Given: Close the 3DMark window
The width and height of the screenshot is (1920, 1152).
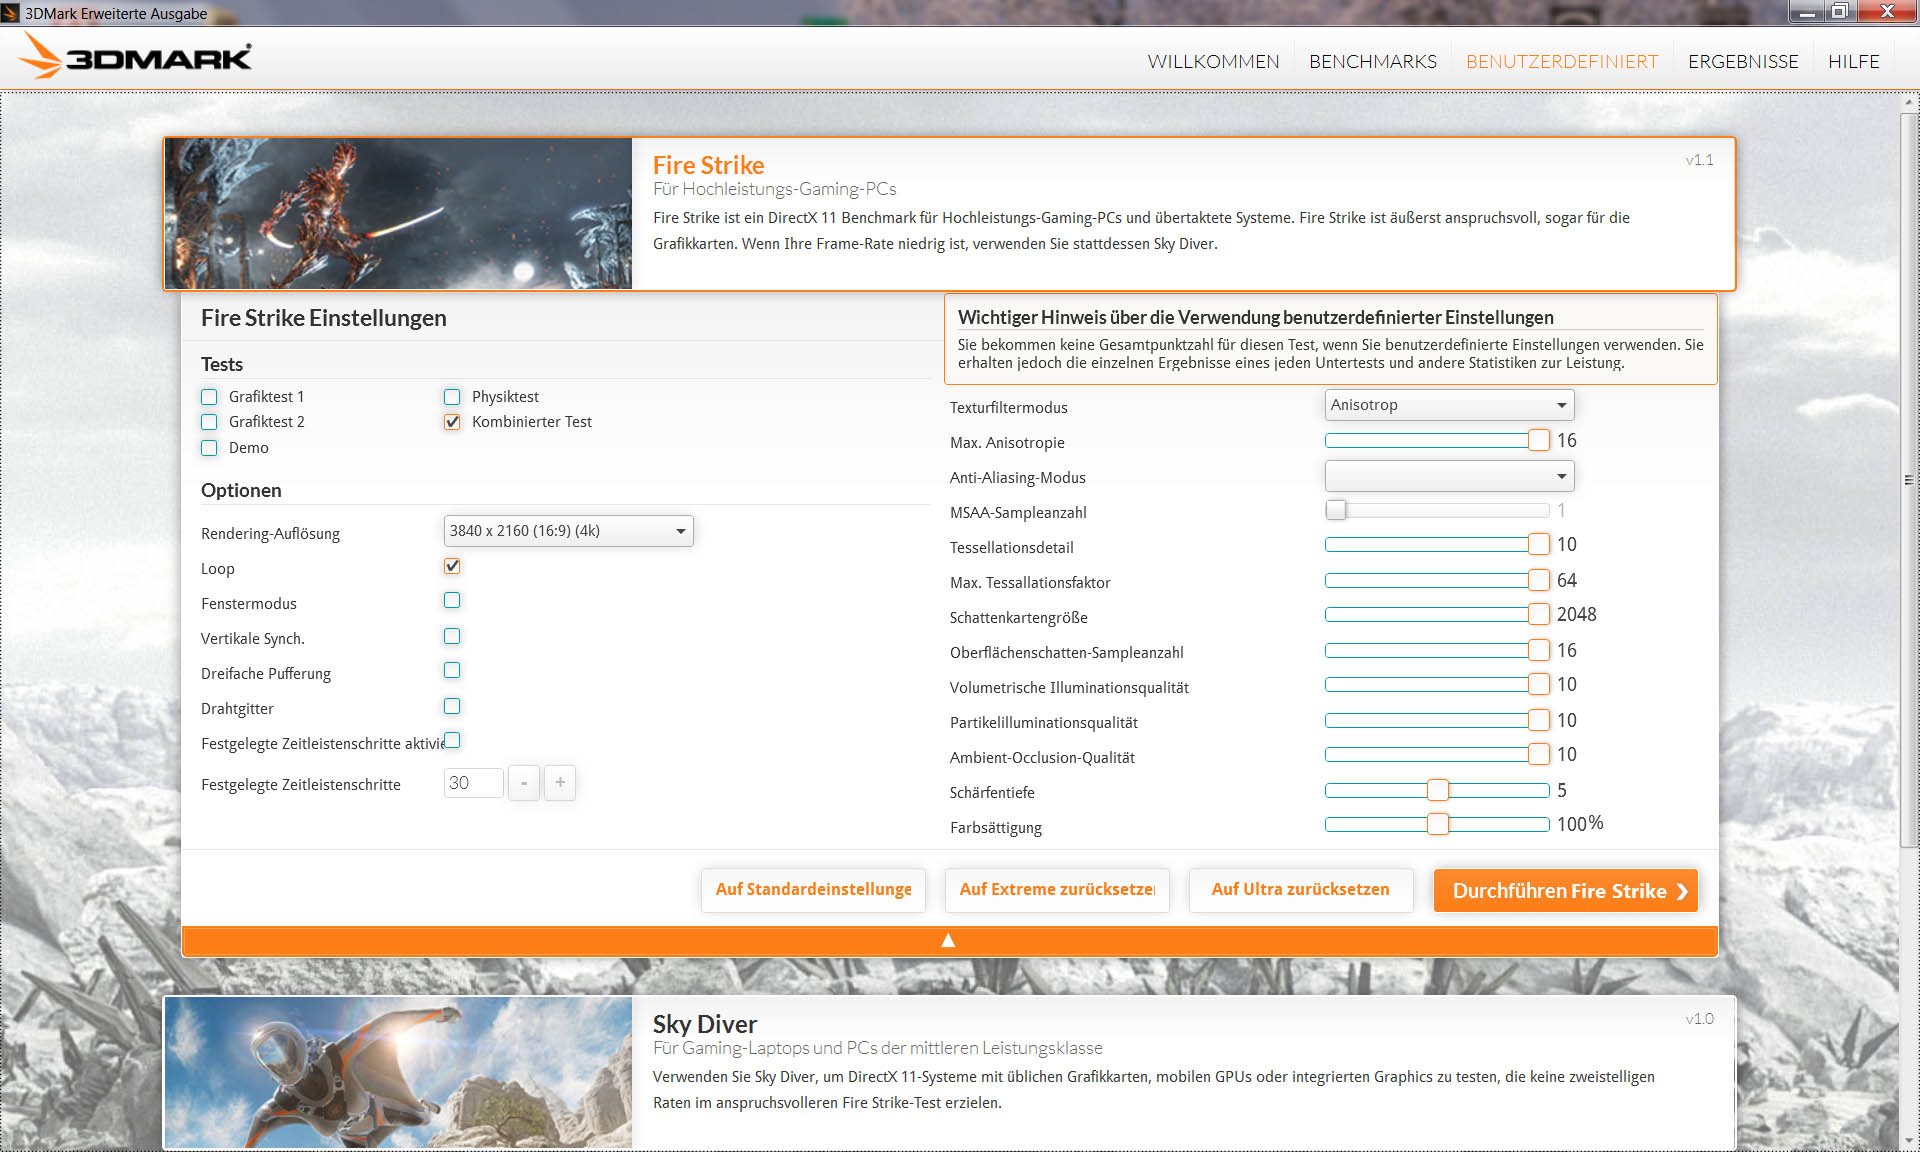Looking at the screenshot, I should tap(1887, 12).
